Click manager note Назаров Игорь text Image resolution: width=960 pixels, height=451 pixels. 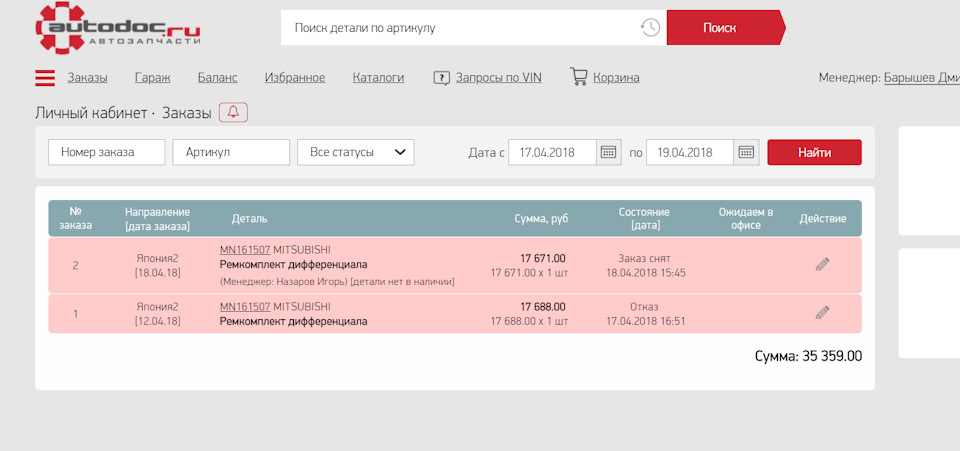[x=337, y=281]
